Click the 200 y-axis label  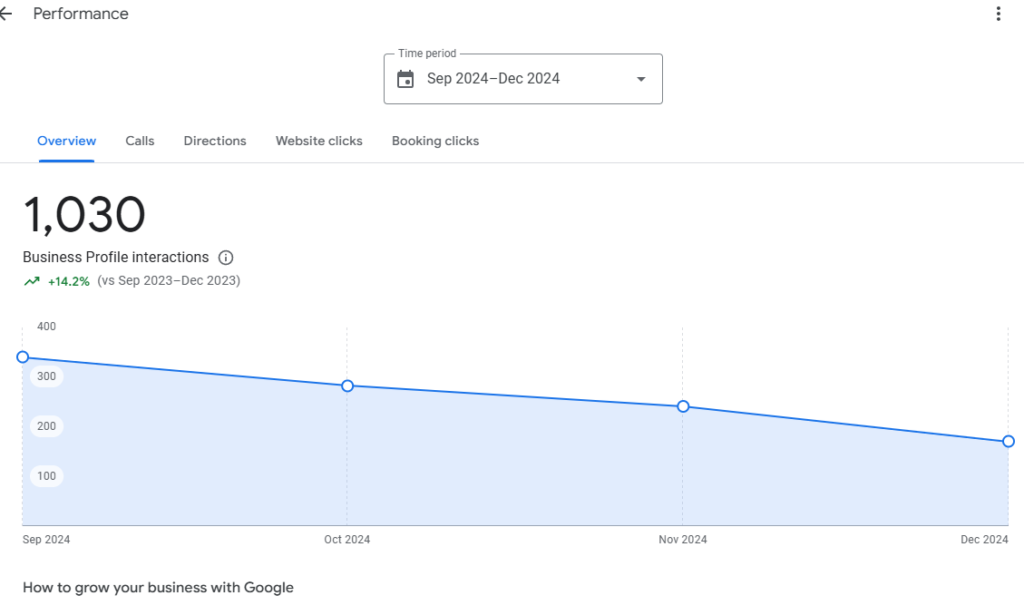point(46,426)
